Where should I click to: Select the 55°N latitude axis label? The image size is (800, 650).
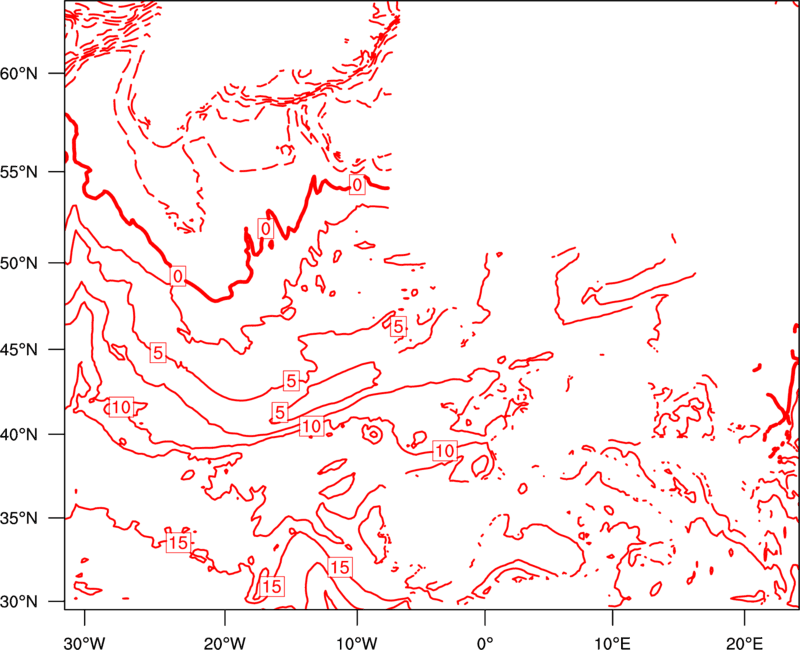(x=19, y=172)
